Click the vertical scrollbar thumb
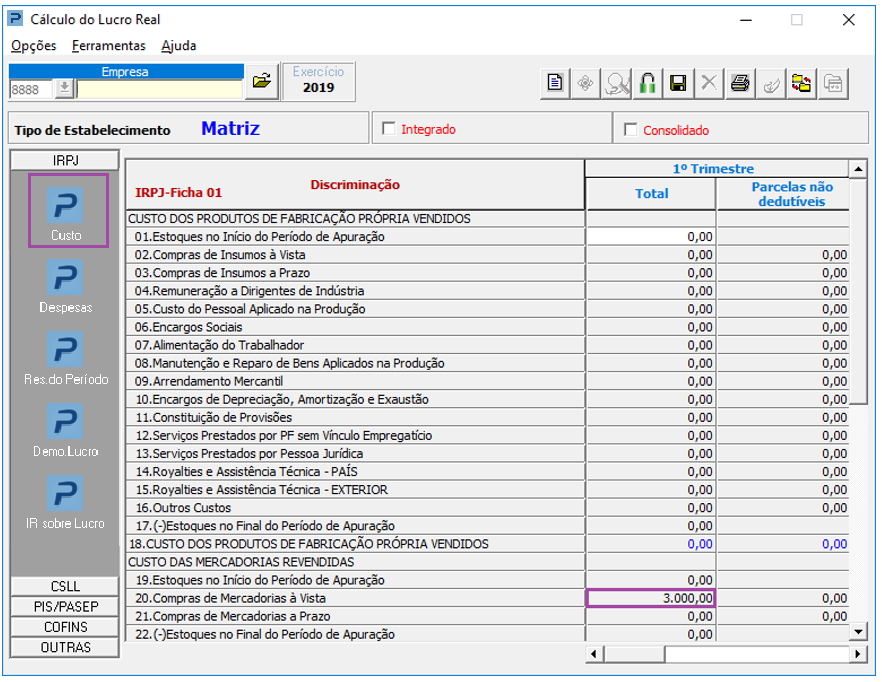Screen dimensions: 882x682 pos(858,291)
